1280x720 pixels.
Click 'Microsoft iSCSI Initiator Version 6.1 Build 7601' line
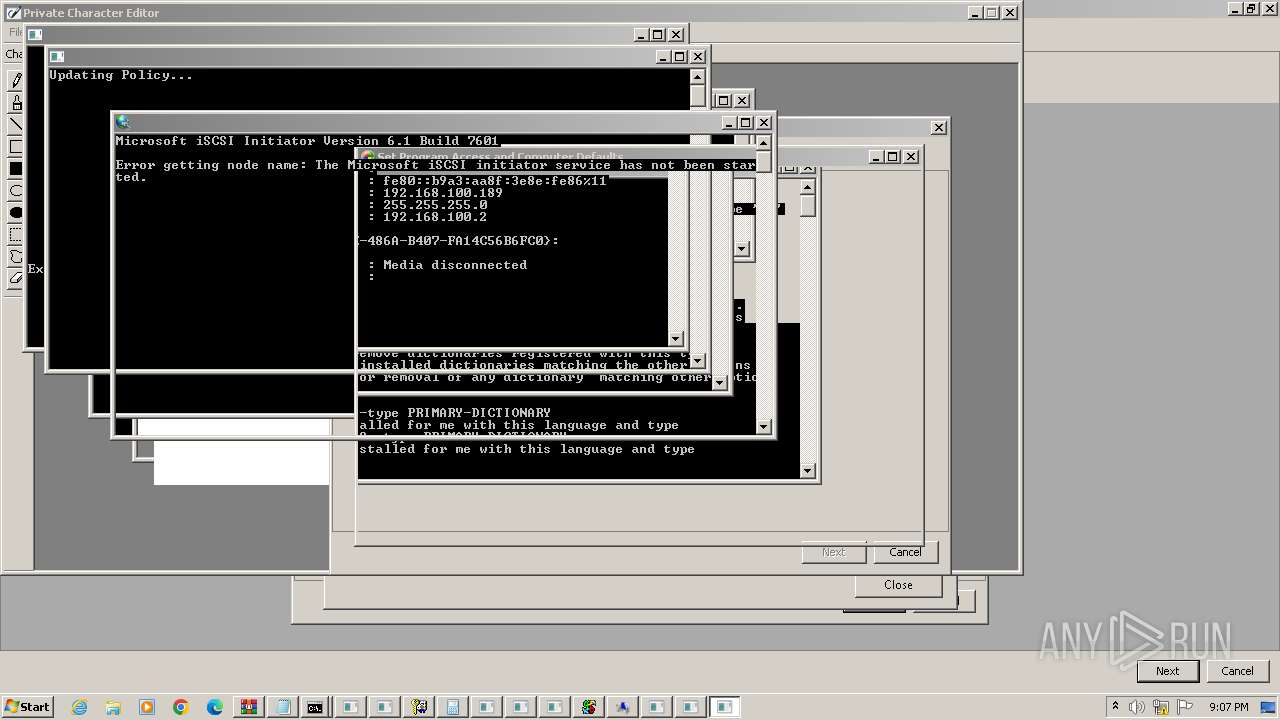[307, 141]
